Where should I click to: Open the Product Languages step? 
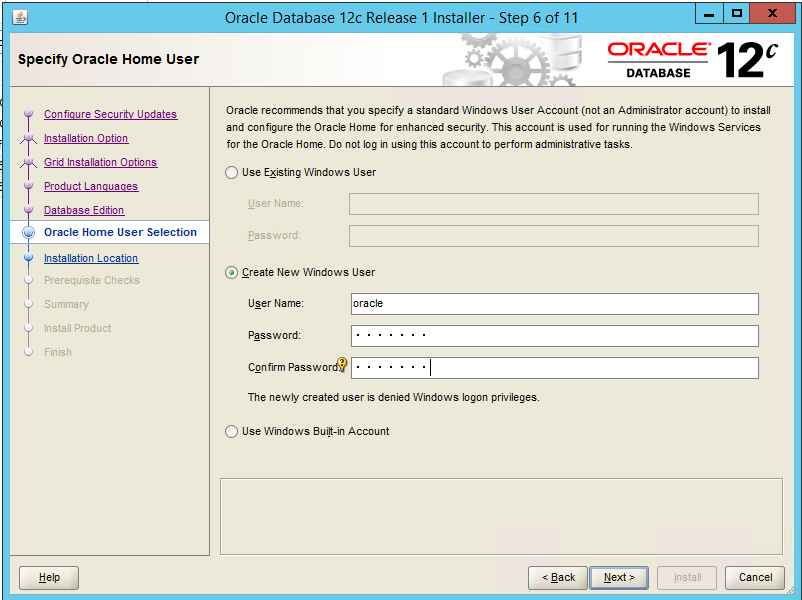click(91, 187)
